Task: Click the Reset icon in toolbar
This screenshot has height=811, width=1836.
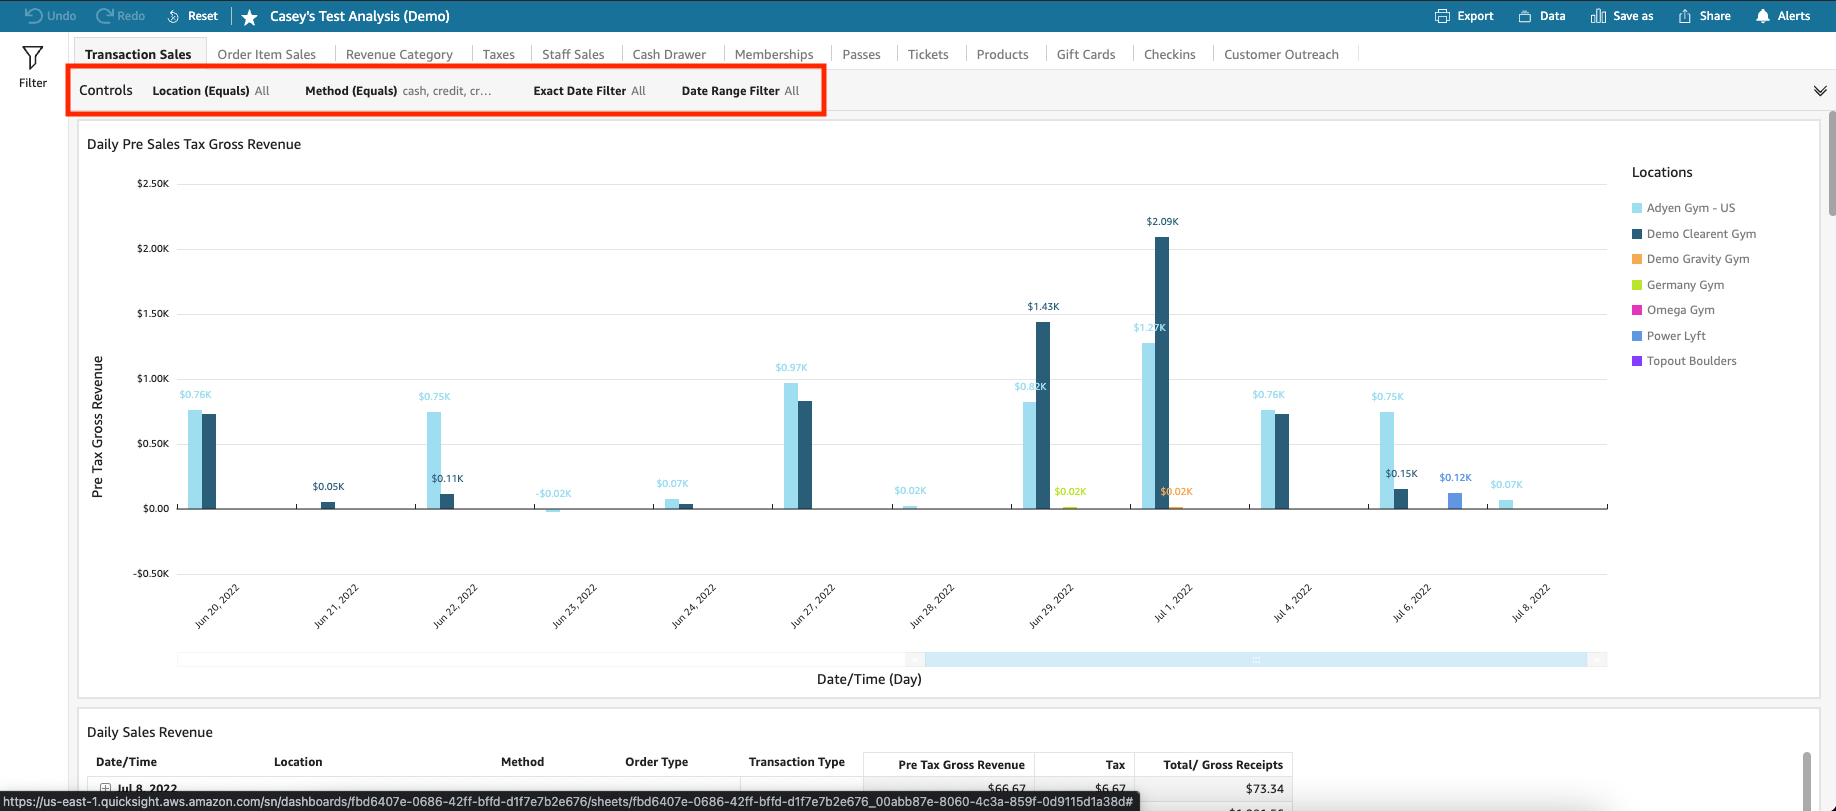Action: pyautogui.click(x=173, y=16)
